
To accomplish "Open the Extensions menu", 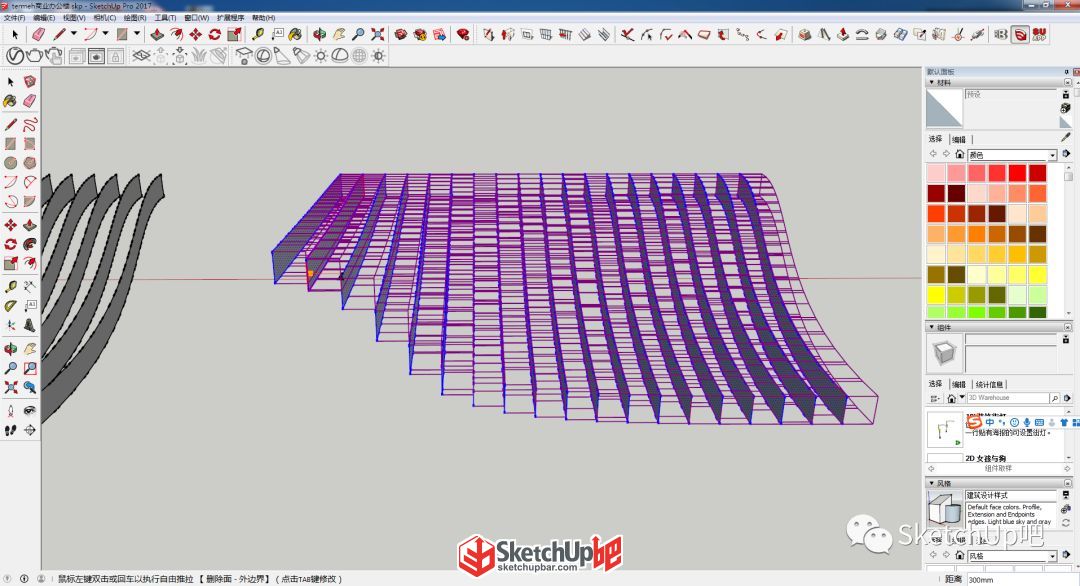I will tap(231, 18).
